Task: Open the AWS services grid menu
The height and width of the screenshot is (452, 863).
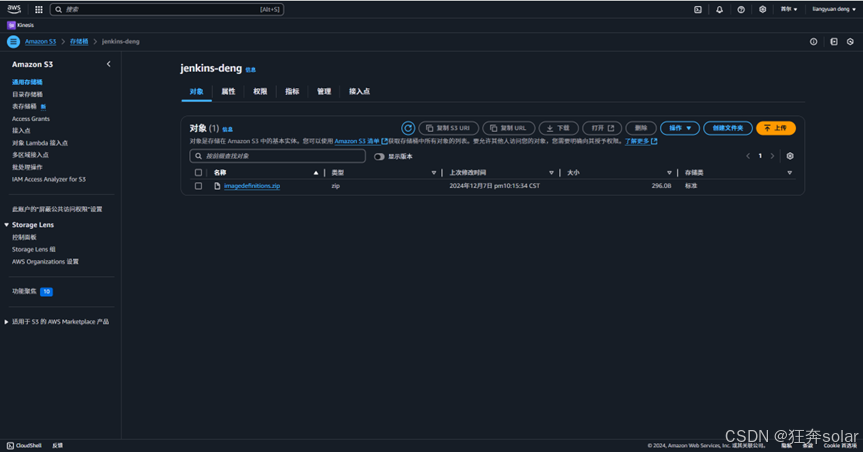Action: click(39, 9)
